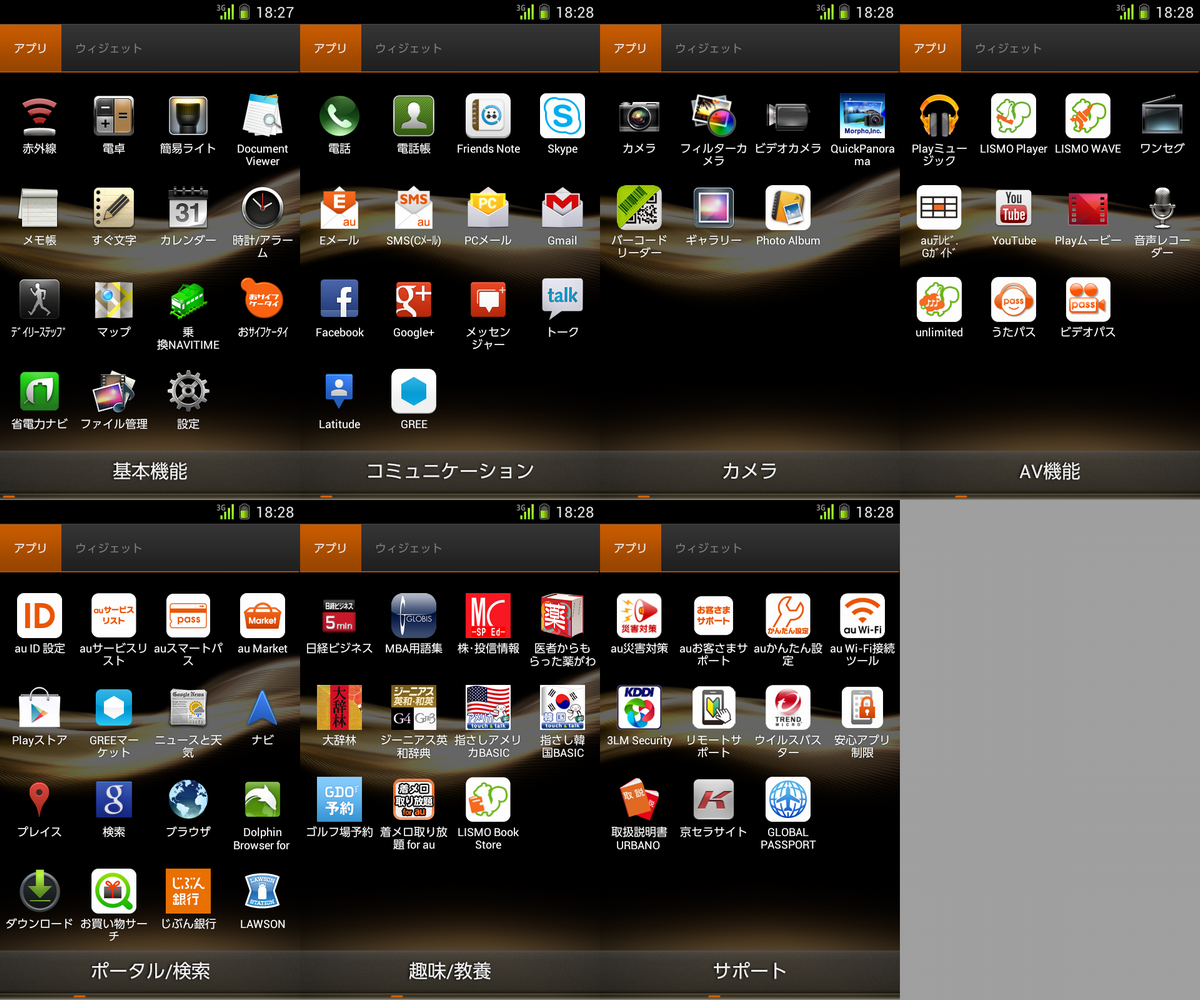Launch the ワンセグ TV app

pos(1161,117)
